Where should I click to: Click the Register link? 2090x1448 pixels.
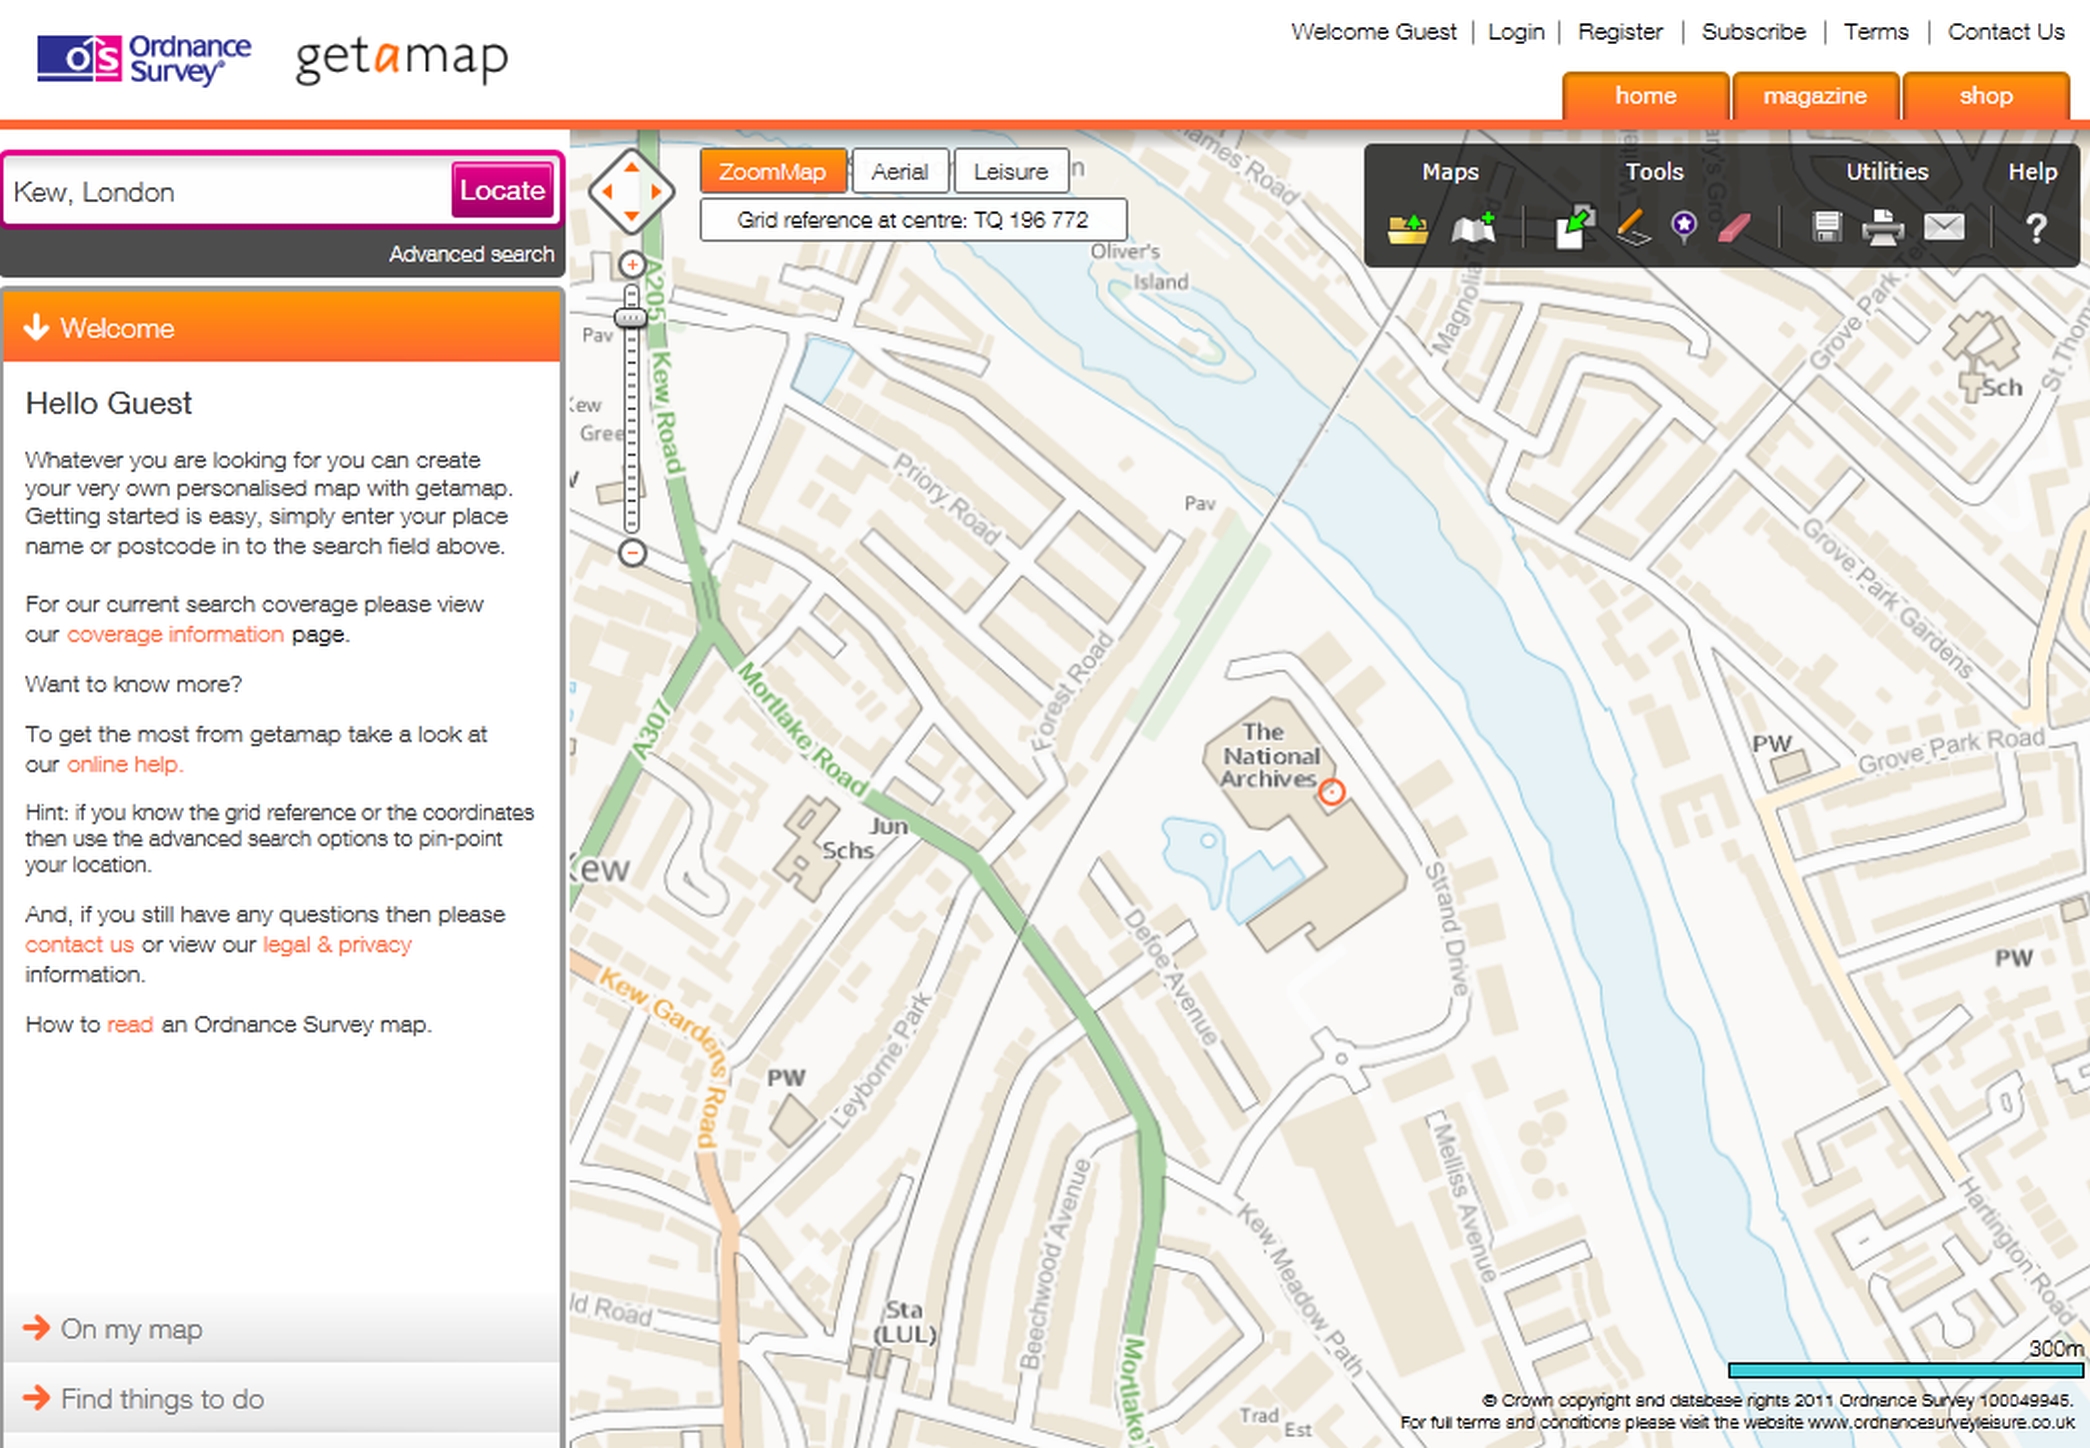[1620, 32]
